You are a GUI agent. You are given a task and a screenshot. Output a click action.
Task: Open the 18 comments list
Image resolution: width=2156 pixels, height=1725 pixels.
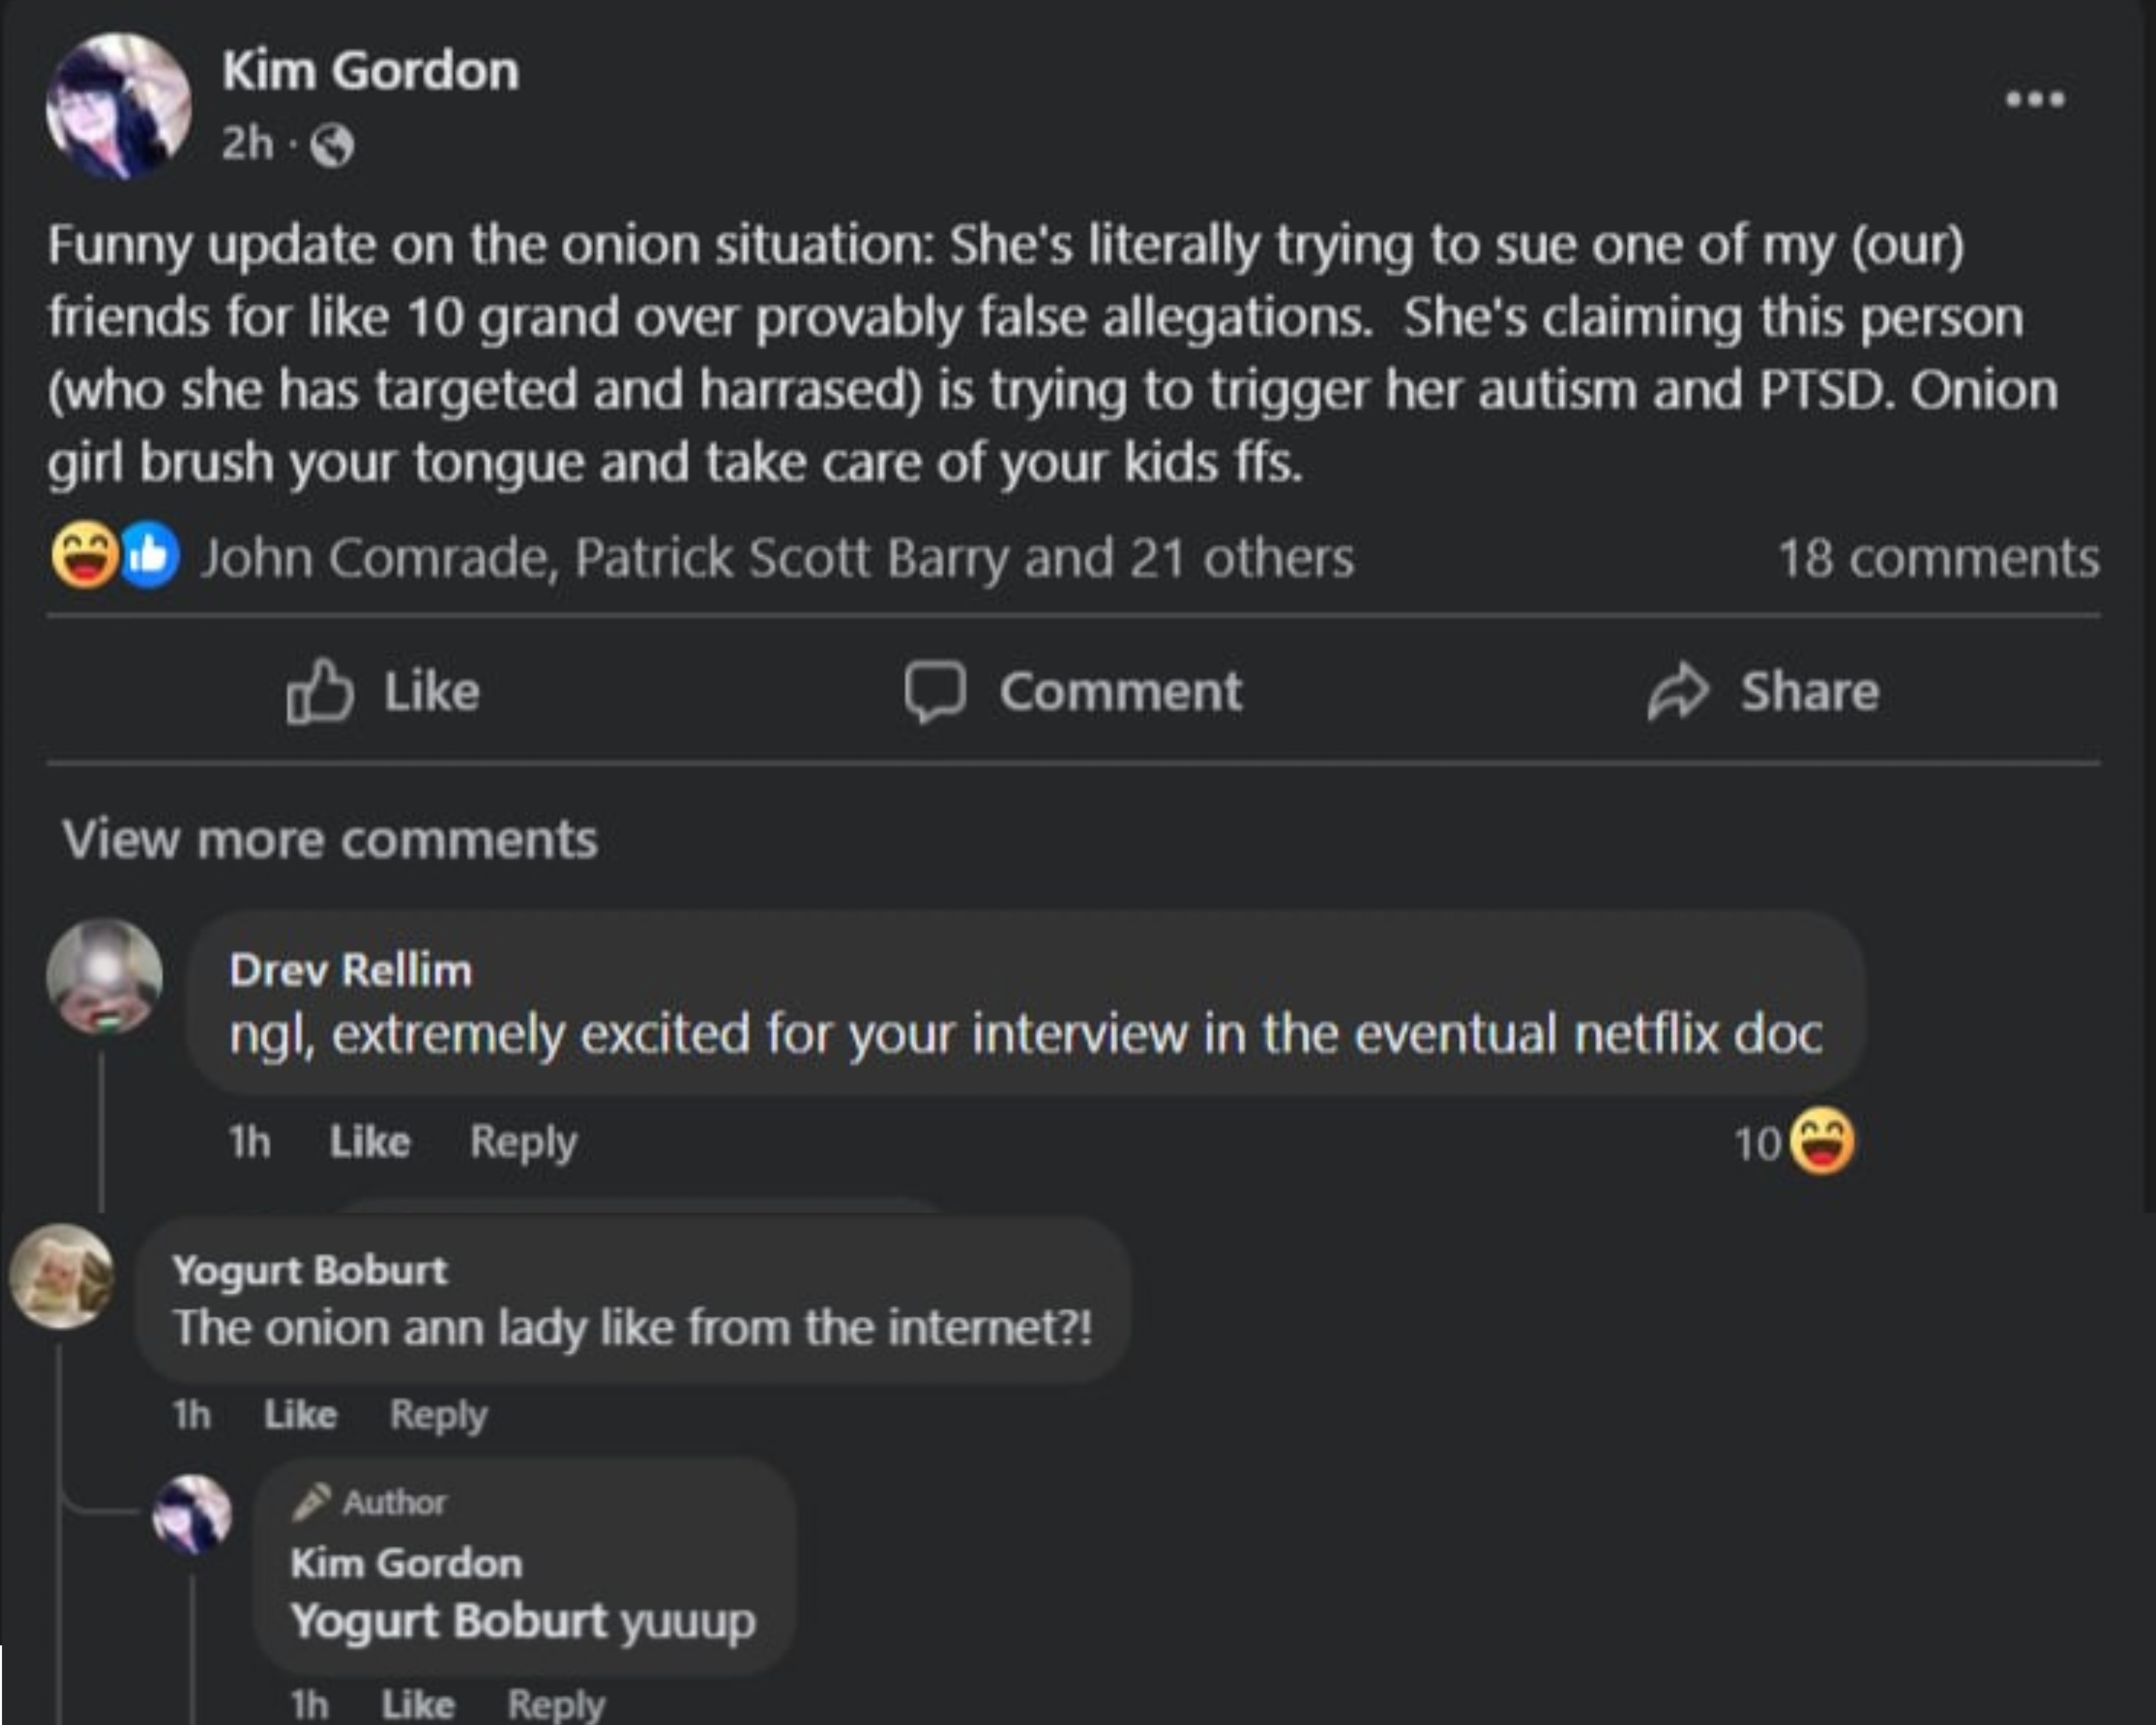[x=1937, y=558]
